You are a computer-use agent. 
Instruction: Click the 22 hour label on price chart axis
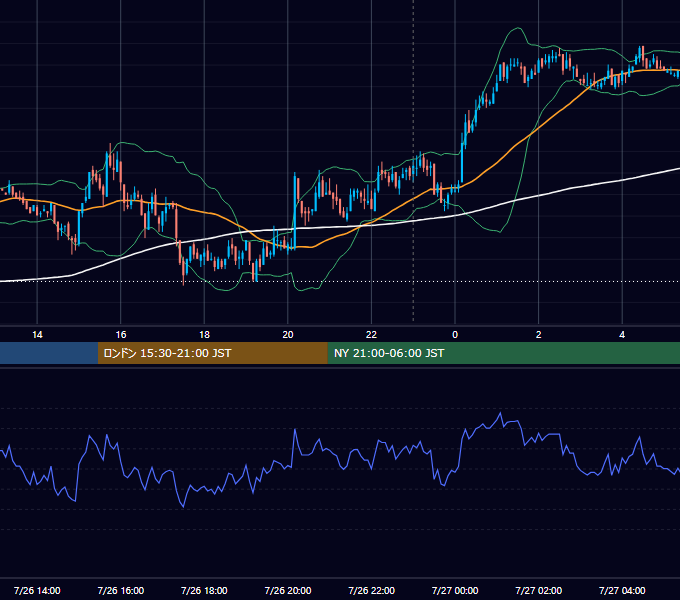(371, 335)
